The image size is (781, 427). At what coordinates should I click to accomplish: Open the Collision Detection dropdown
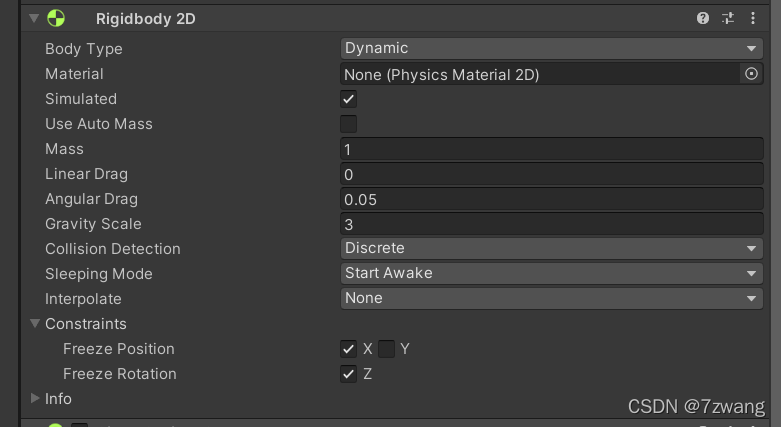552,248
